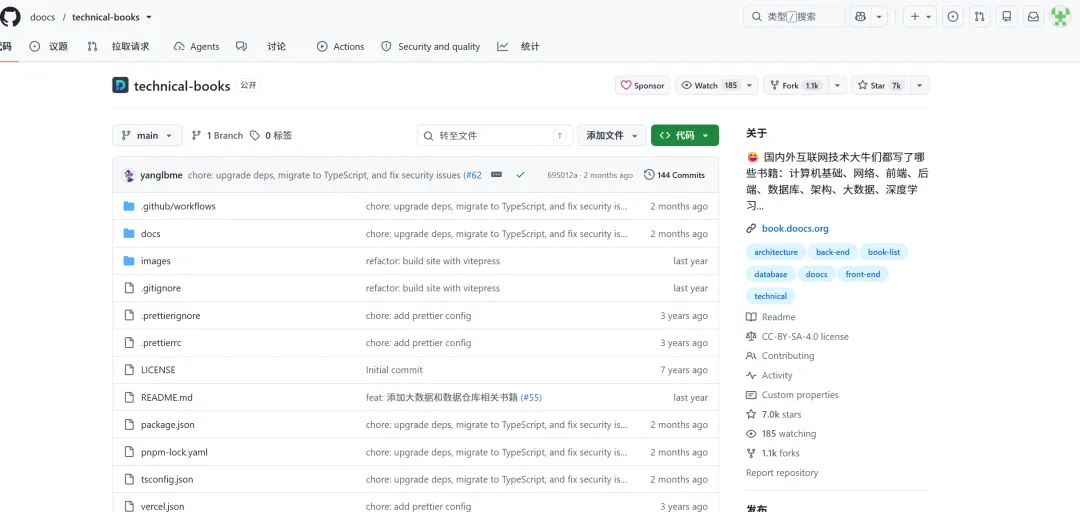
Task: Click the link icon beside book.doocs.org
Action: point(751,229)
